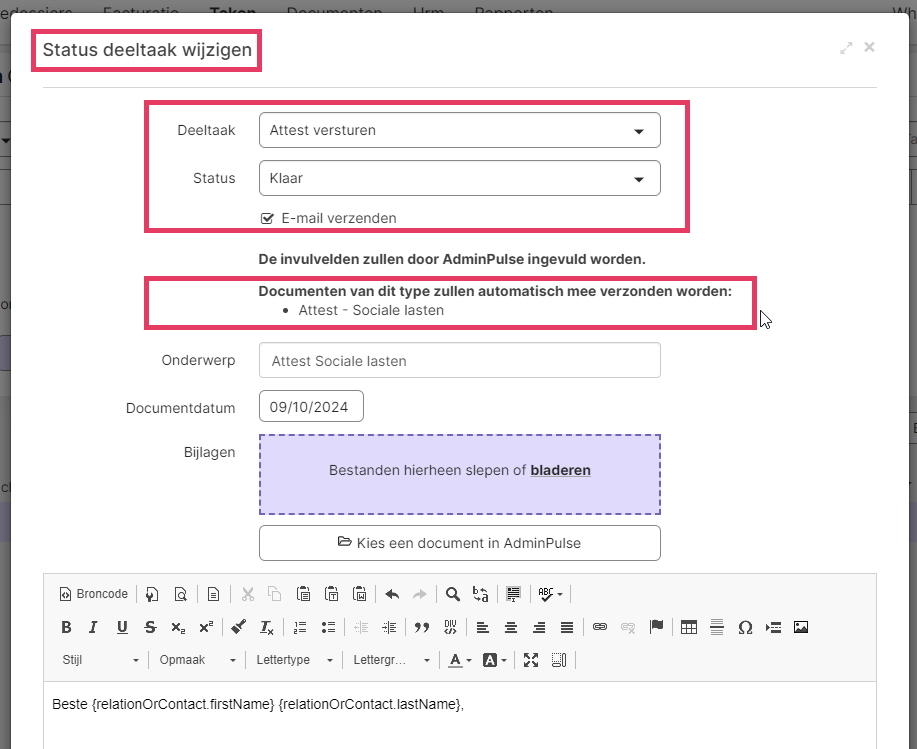Screen dimensions: 917x749
Task: Open the Stijl dropdown
Action: click(x=100, y=660)
